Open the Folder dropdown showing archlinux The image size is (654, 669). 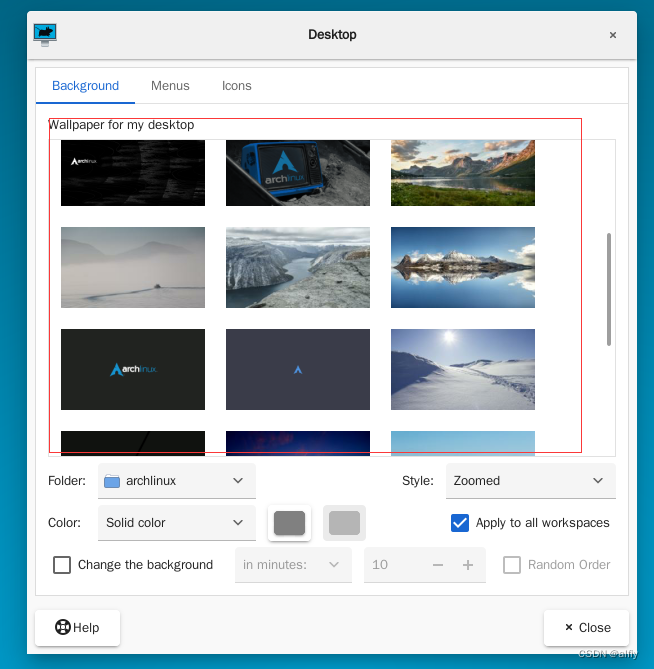(177, 481)
